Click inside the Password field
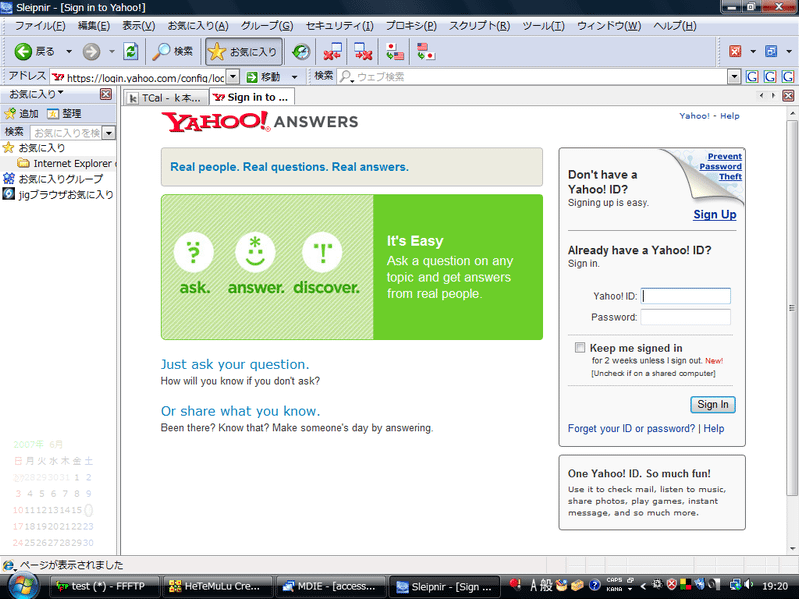 [x=685, y=317]
